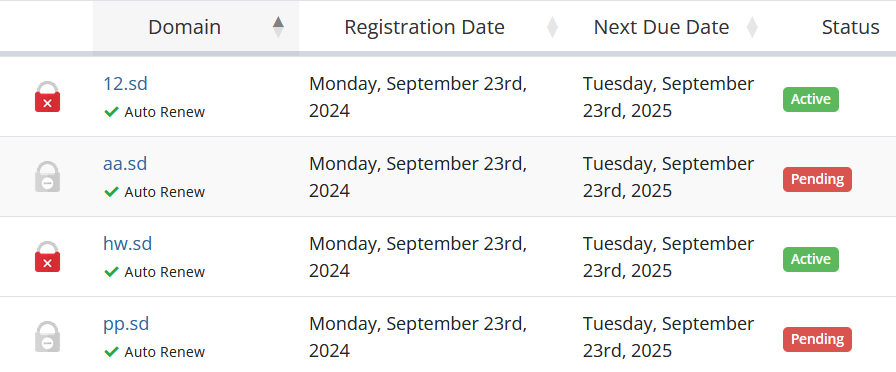Viewport: 896px width, 372px height.
Task: Click the Pending badge for aa.sd
Action: pyautogui.click(x=817, y=179)
